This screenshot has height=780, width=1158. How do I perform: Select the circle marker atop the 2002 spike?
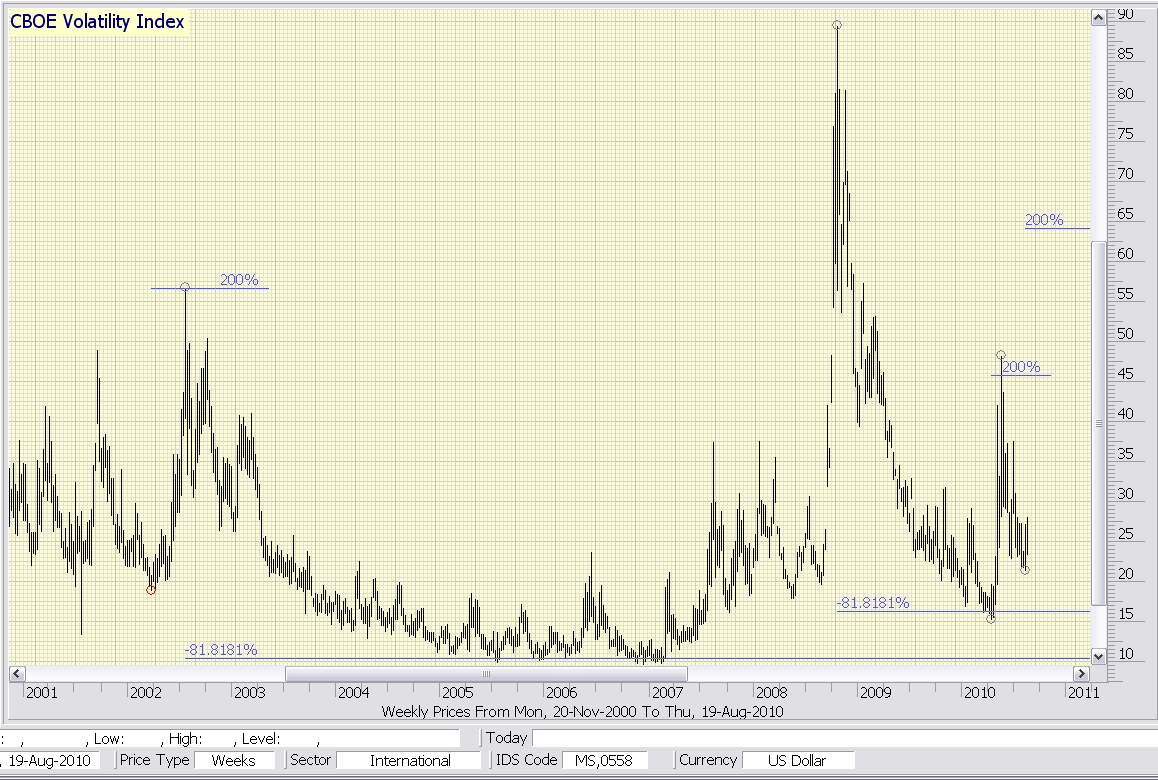[x=185, y=287]
